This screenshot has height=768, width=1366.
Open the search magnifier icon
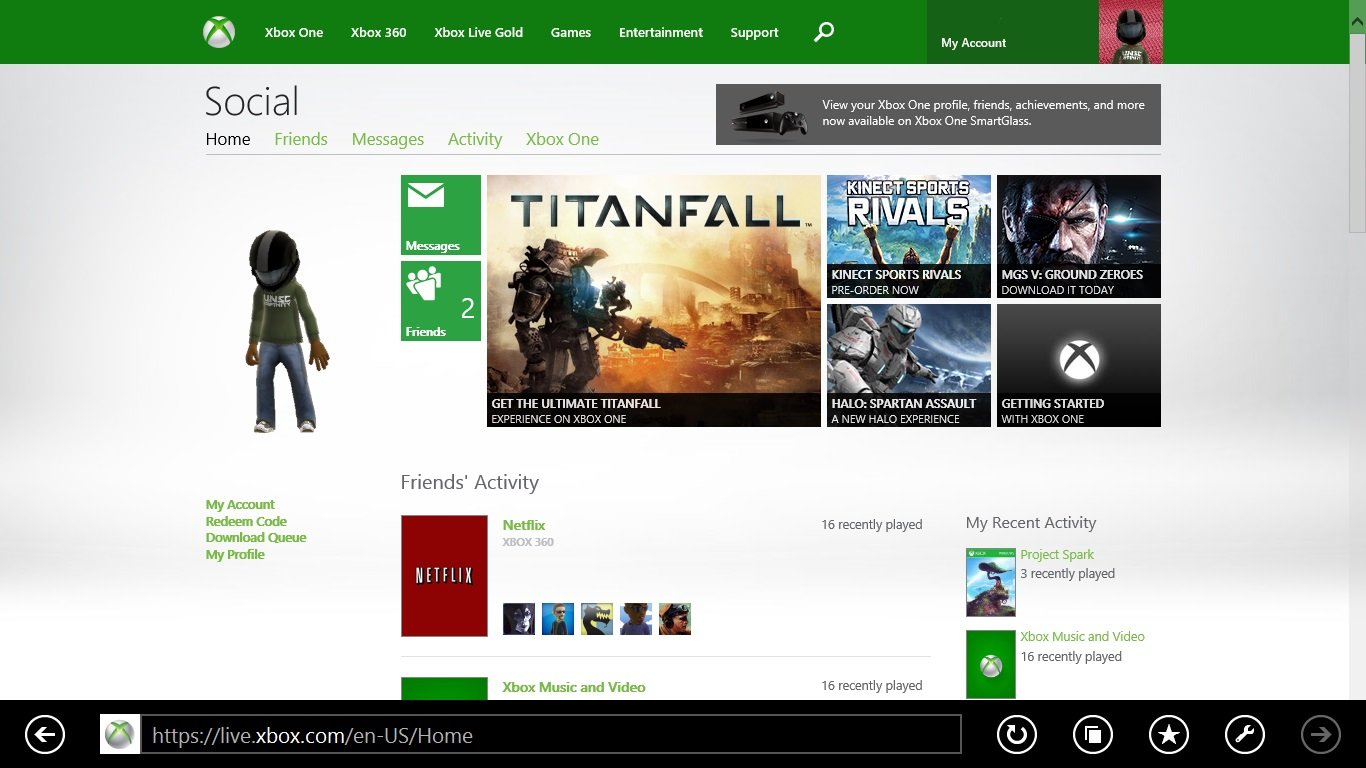pyautogui.click(x=824, y=32)
